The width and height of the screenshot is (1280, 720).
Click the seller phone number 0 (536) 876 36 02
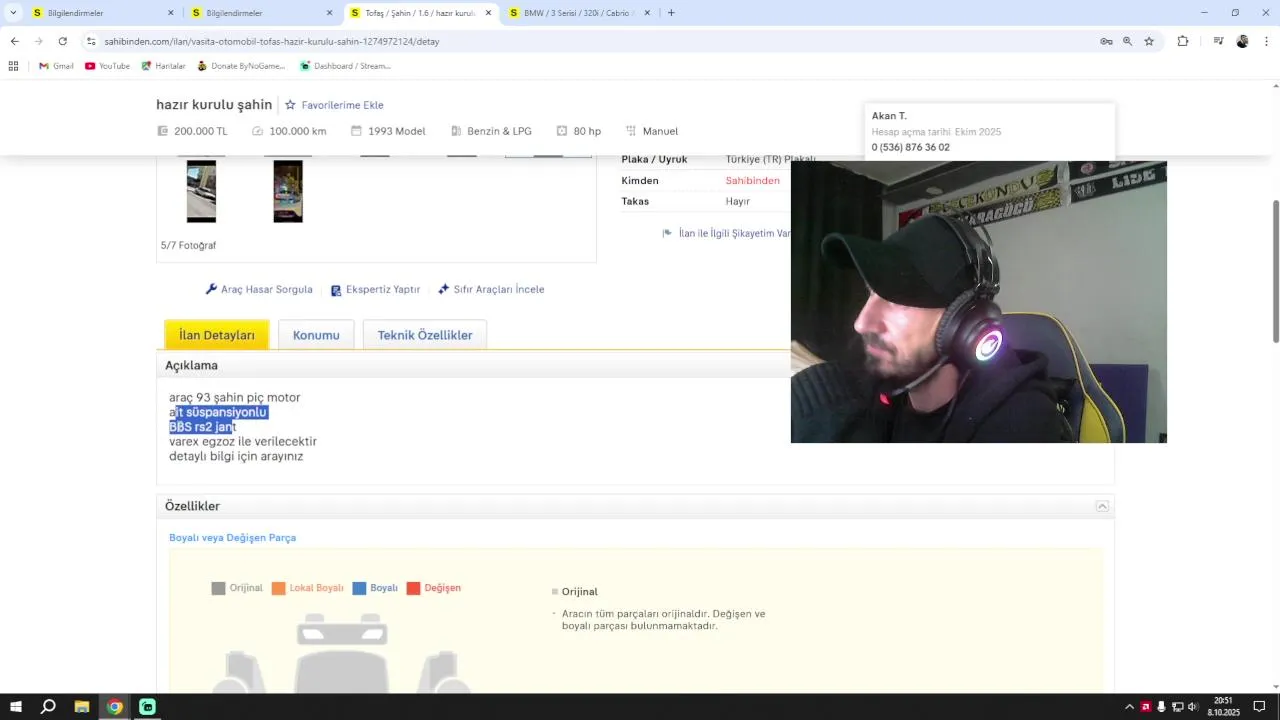click(910, 147)
